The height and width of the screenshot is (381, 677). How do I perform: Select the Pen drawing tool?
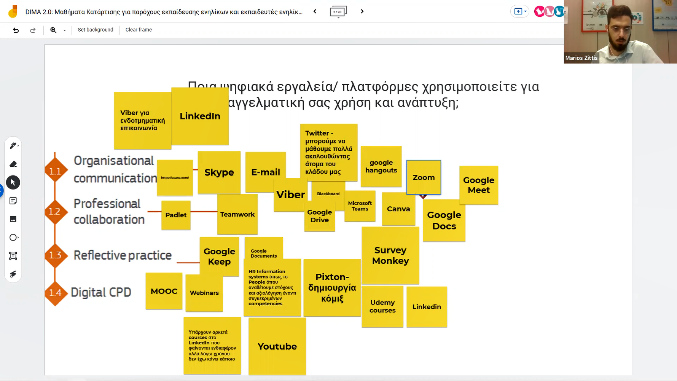(13, 146)
